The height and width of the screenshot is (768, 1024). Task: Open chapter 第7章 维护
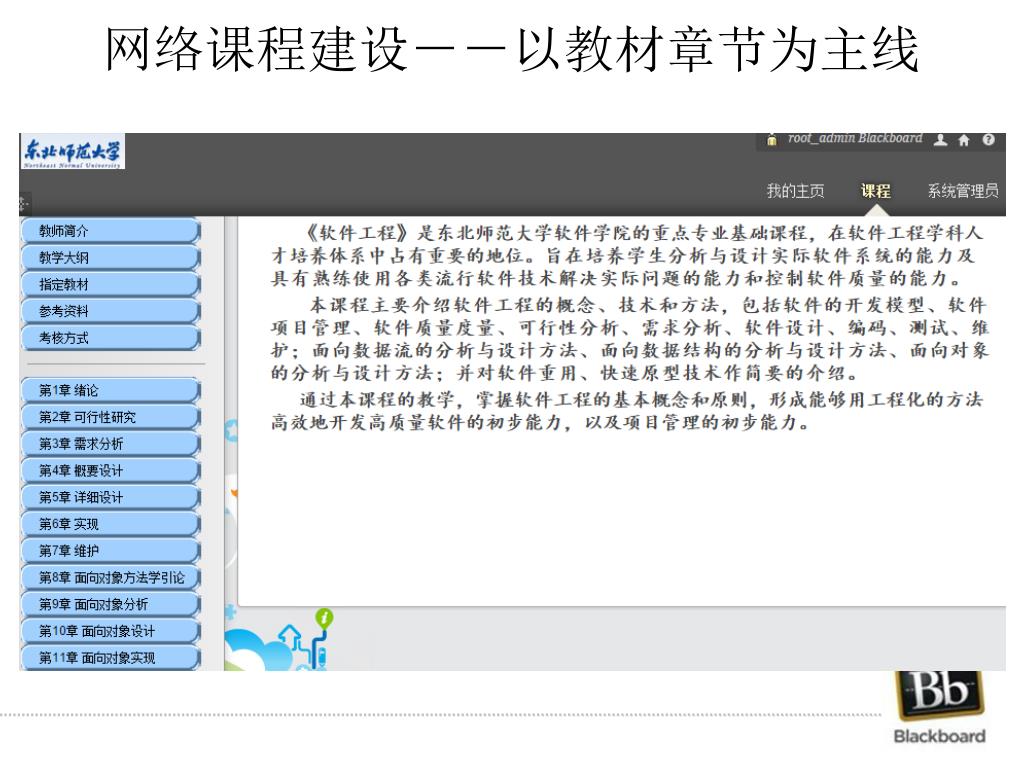pos(110,551)
